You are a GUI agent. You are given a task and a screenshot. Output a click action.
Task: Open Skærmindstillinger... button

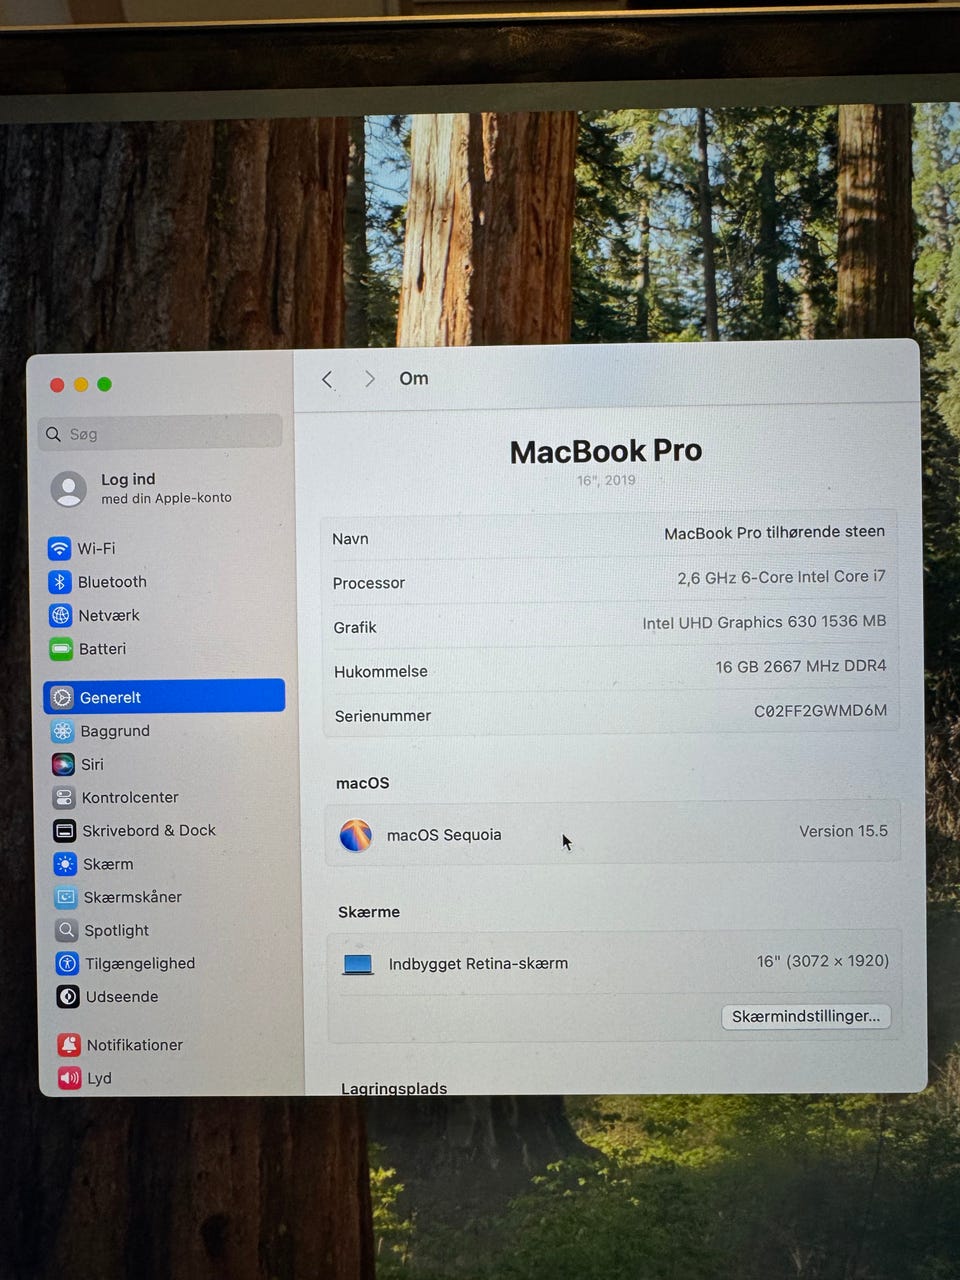coord(806,1016)
